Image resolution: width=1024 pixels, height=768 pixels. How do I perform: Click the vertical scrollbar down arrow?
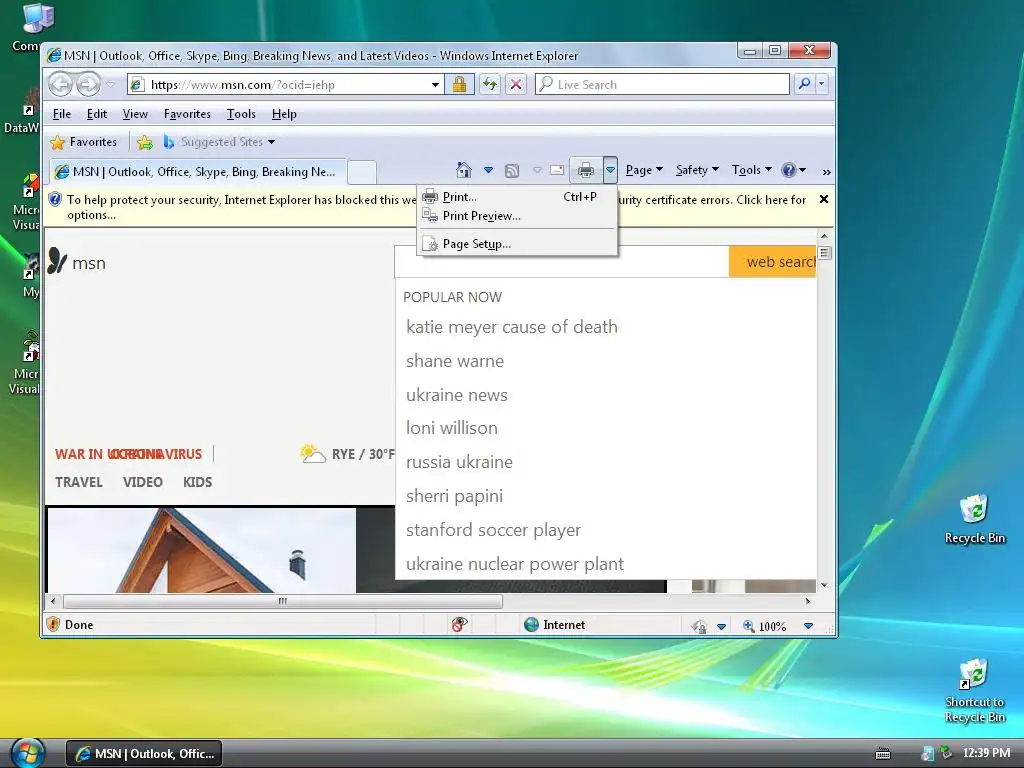(x=824, y=585)
